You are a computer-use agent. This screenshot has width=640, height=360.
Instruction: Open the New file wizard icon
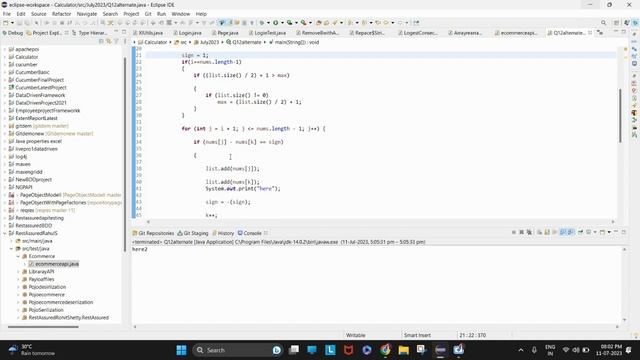click(x=5, y=23)
